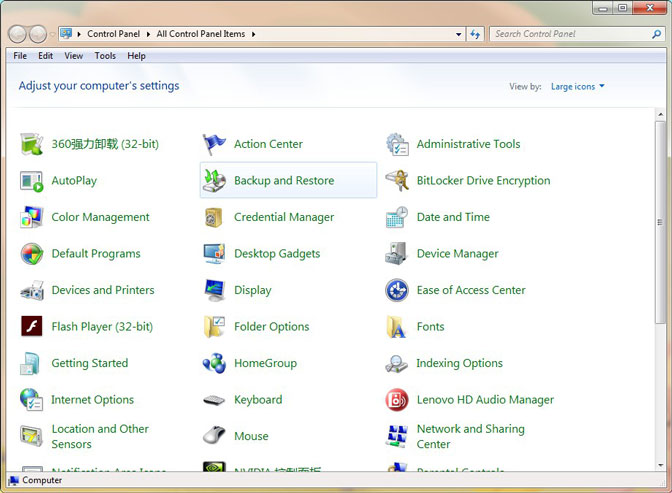The width and height of the screenshot is (672, 493).
Task: Open the Tools menu
Action: 105,56
